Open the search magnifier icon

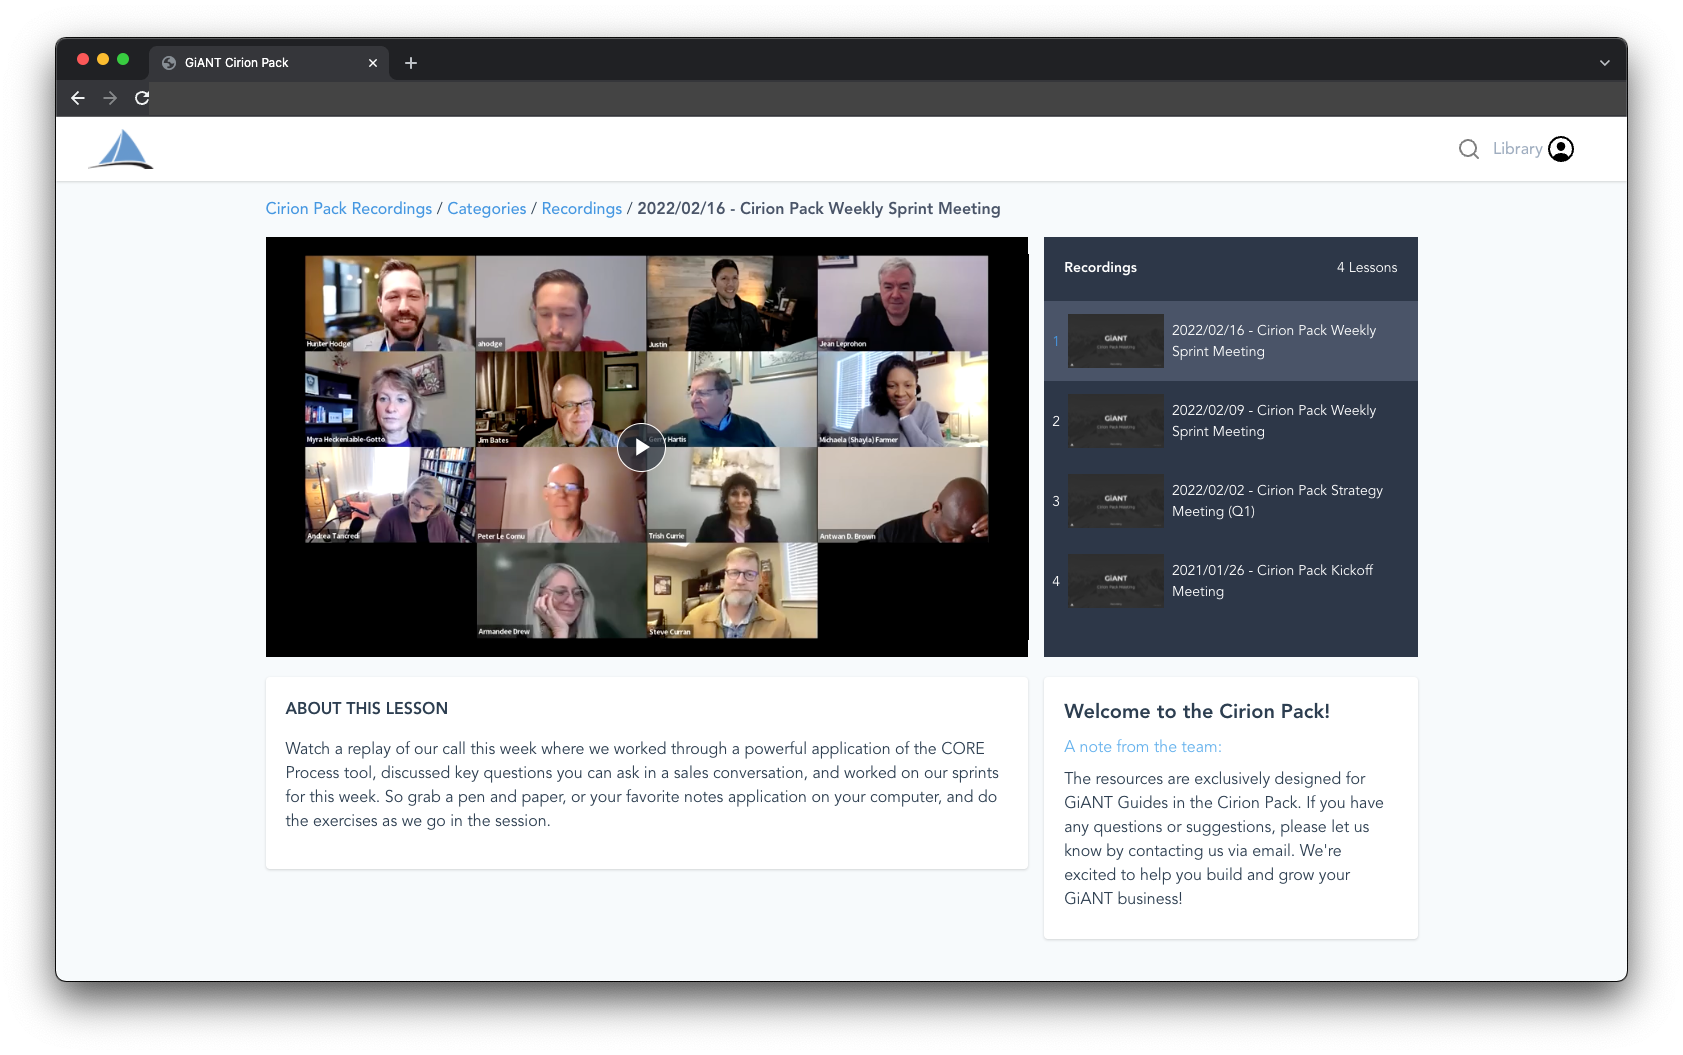click(x=1468, y=149)
